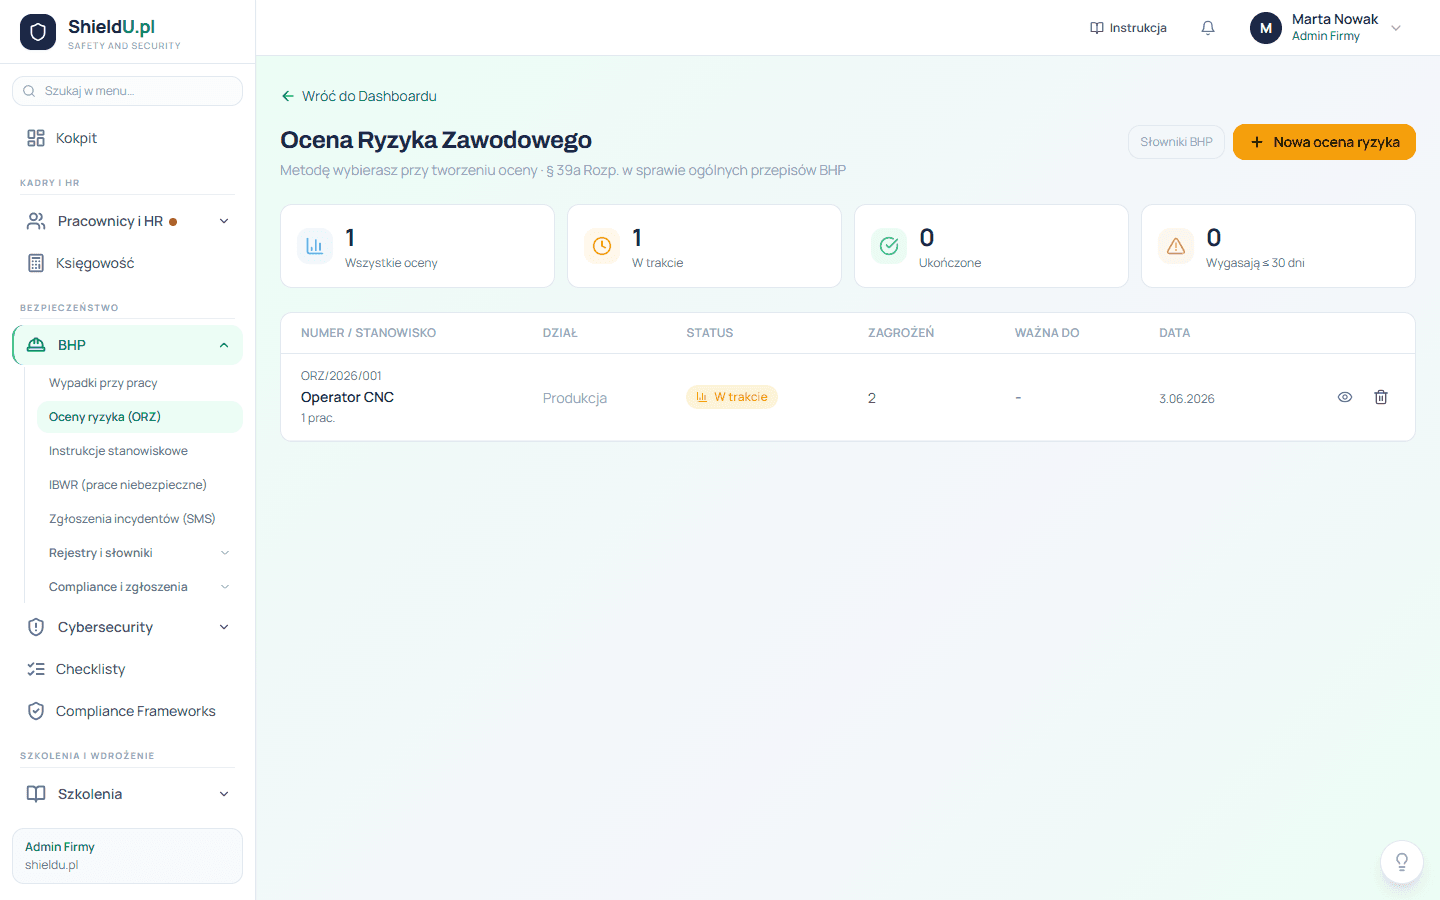The image size is (1440, 900).
Task: Click the Szkolenia book icon
Action: (x=36, y=794)
